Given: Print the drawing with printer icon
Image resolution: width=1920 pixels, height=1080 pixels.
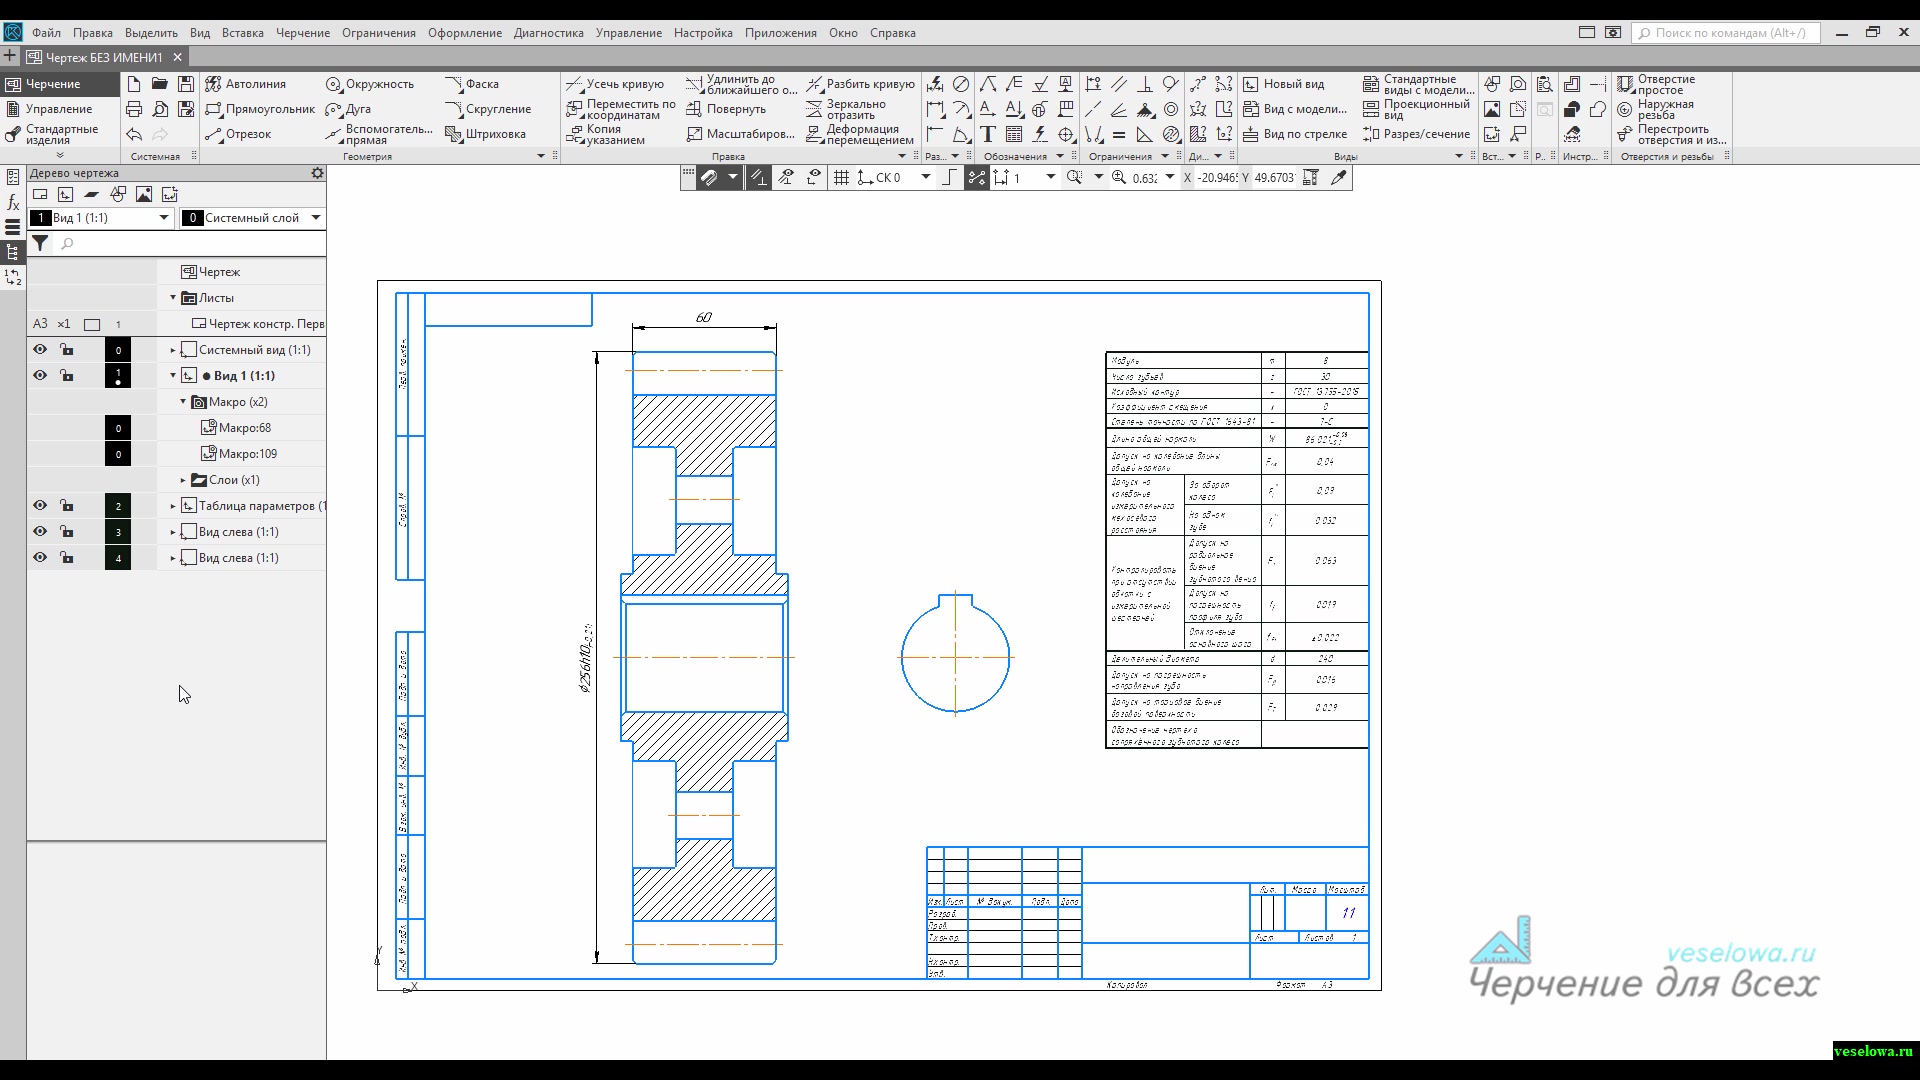Looking at the screenshot, I should pos(134,109).
